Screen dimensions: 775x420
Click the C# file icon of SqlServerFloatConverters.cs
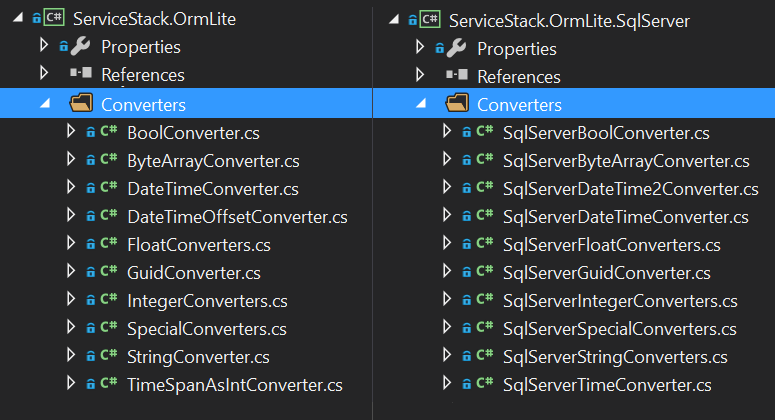coord(485,244)
